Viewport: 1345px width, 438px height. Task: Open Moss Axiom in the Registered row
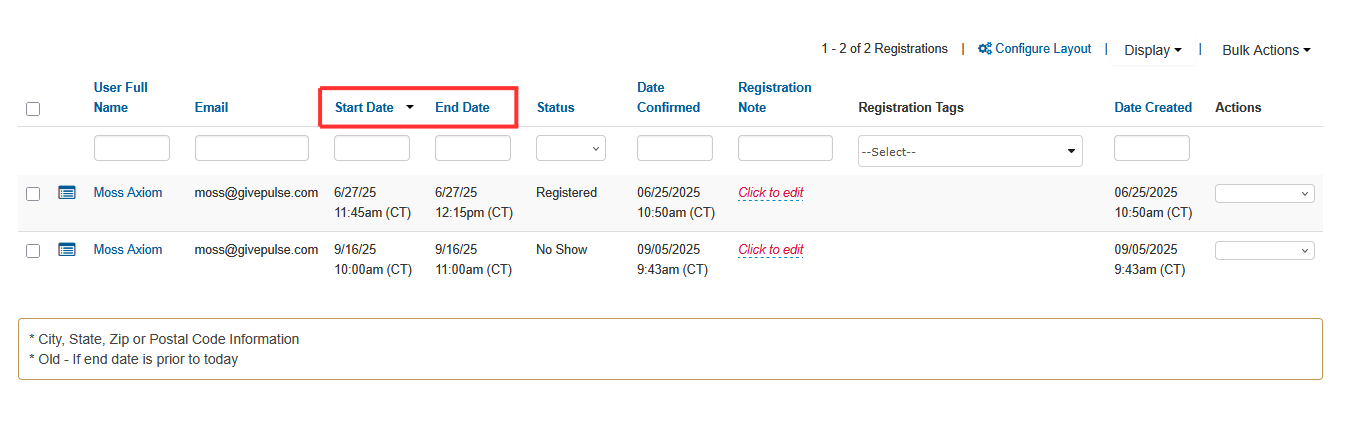click(128, 192)
